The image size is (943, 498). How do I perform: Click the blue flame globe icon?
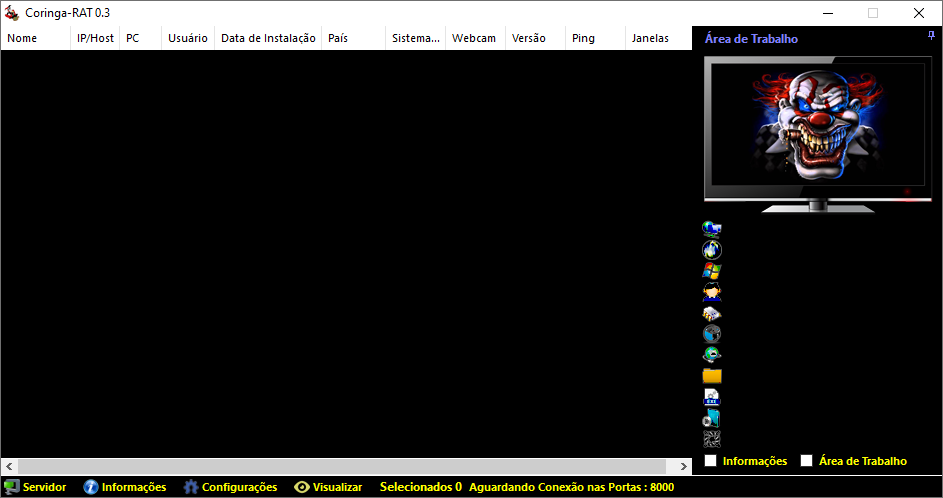point(712,250)
